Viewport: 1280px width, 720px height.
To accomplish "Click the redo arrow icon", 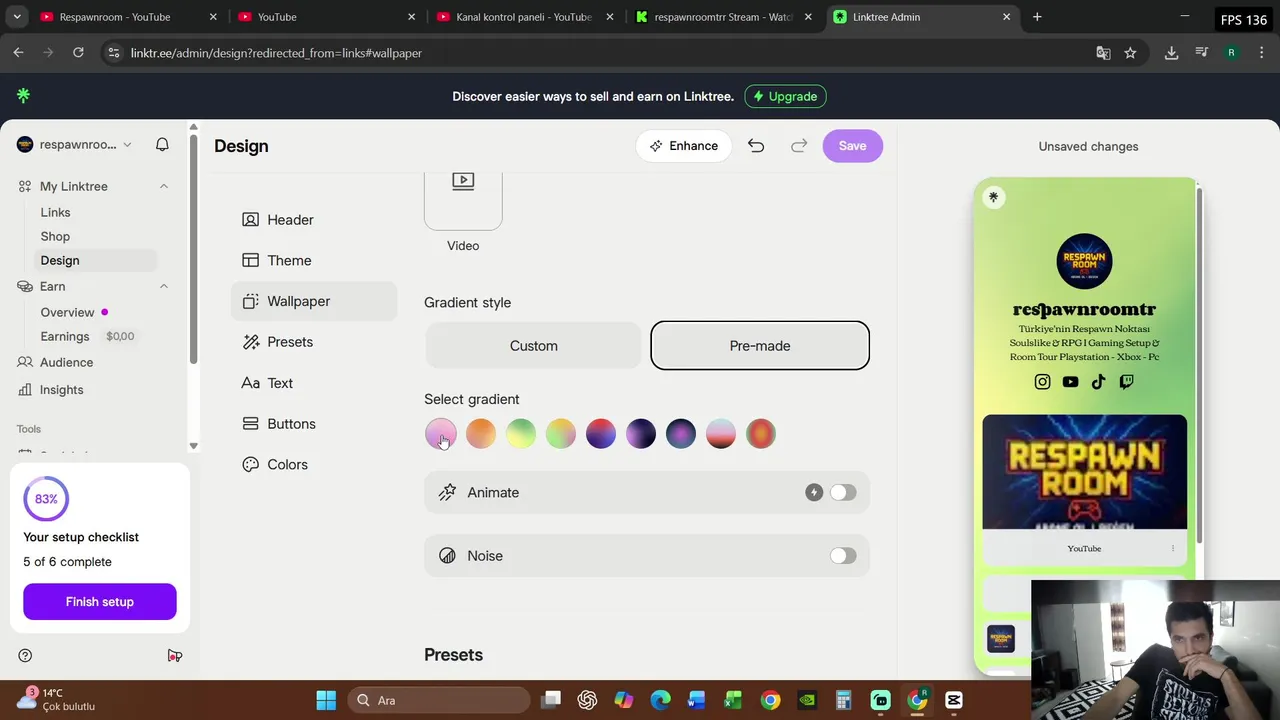I will coord(799,146).
